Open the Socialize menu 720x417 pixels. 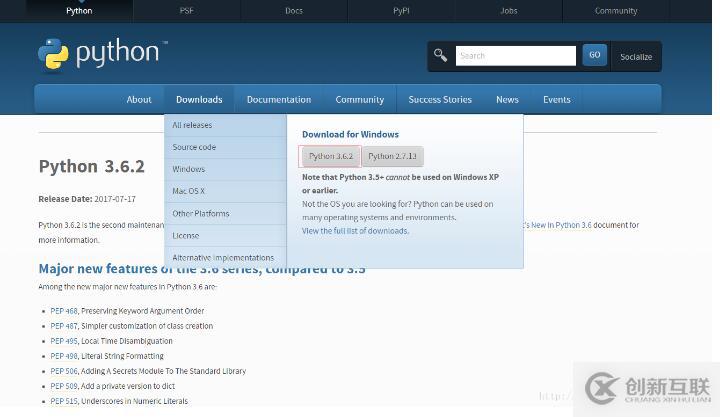636,56
